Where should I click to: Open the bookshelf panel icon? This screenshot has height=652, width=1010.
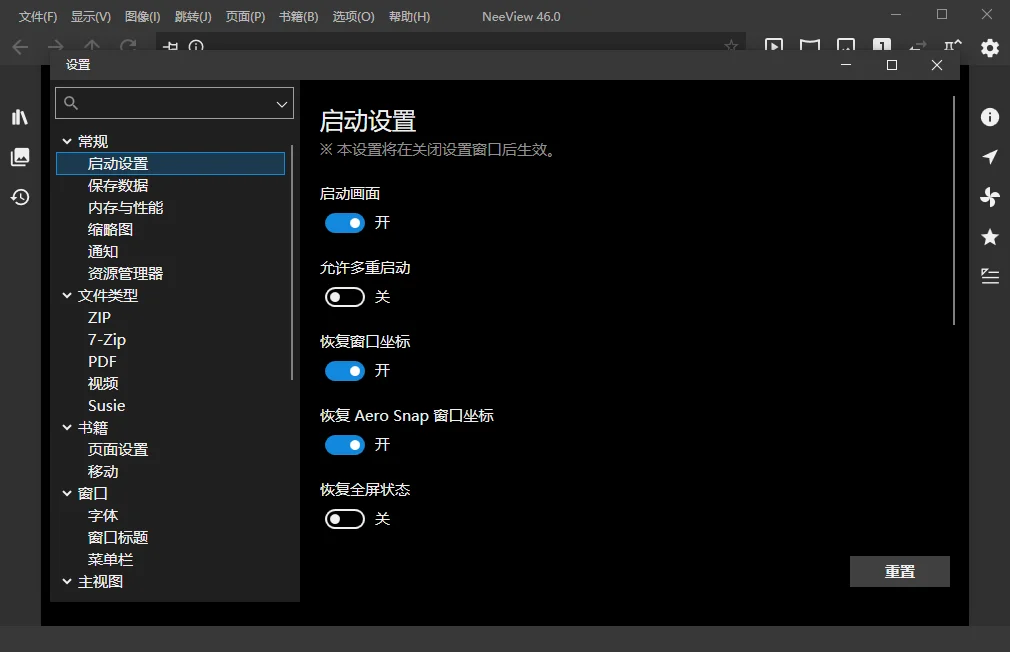click(x=20, y=117)
